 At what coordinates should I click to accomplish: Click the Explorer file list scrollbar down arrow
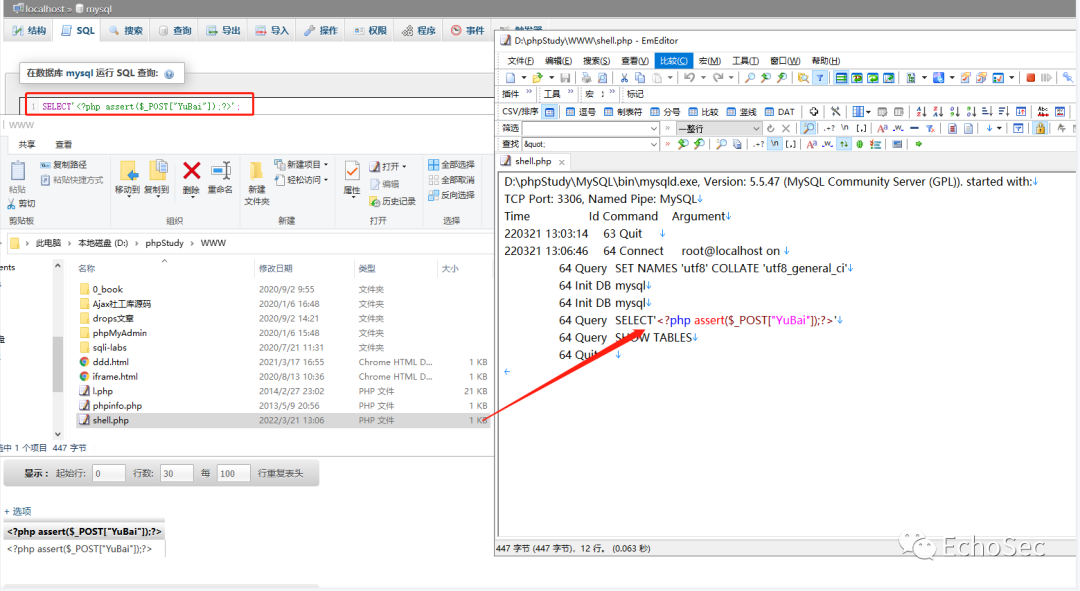click(x=58, y=434)
